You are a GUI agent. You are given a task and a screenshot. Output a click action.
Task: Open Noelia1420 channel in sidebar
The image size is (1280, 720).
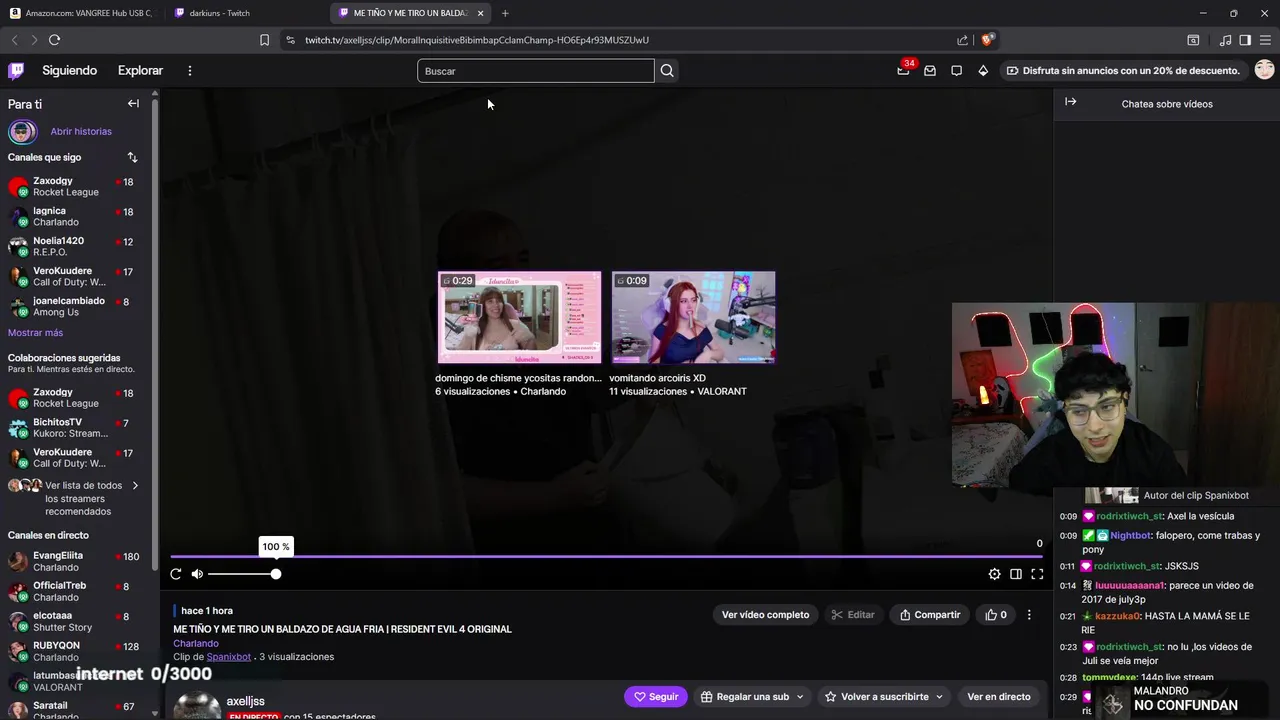click(78, 246)
